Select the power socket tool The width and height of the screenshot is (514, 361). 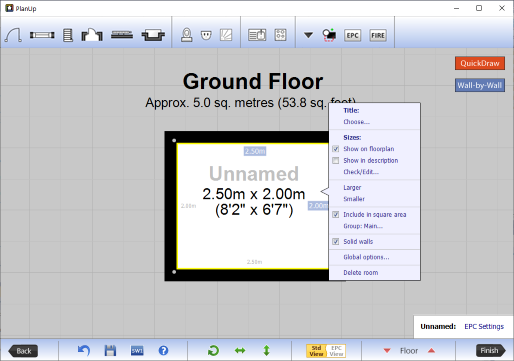pyautogui.click(x=206, y=35)
